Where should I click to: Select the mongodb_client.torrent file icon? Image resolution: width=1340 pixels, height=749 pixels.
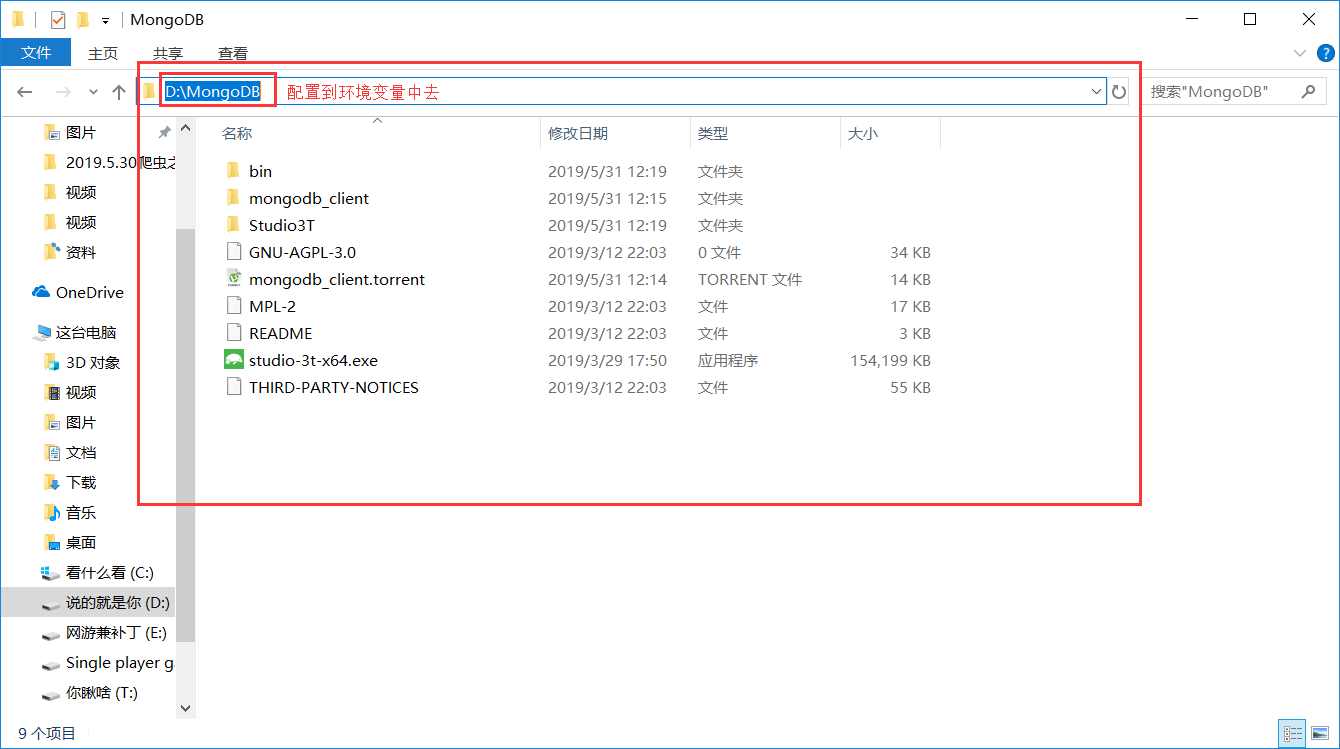pos(233,279)
